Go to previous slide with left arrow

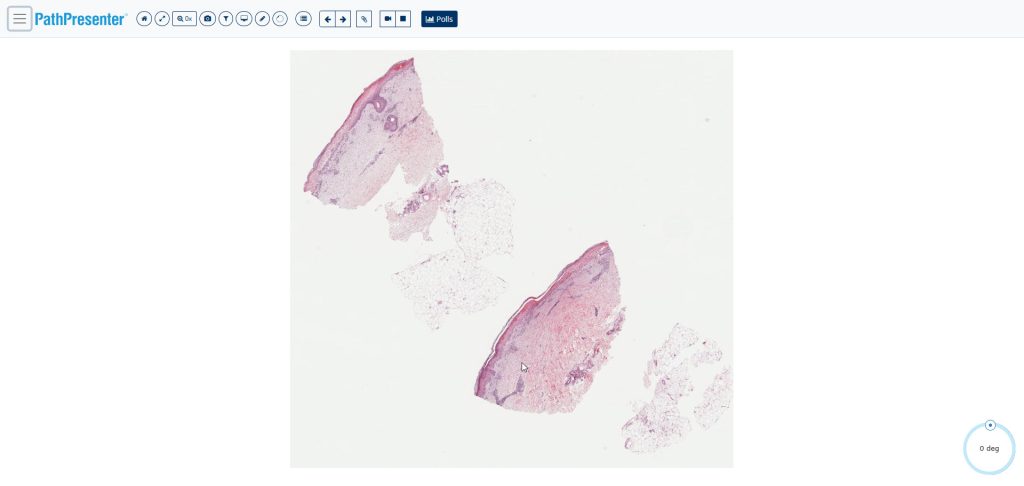[x=327, y=19]
